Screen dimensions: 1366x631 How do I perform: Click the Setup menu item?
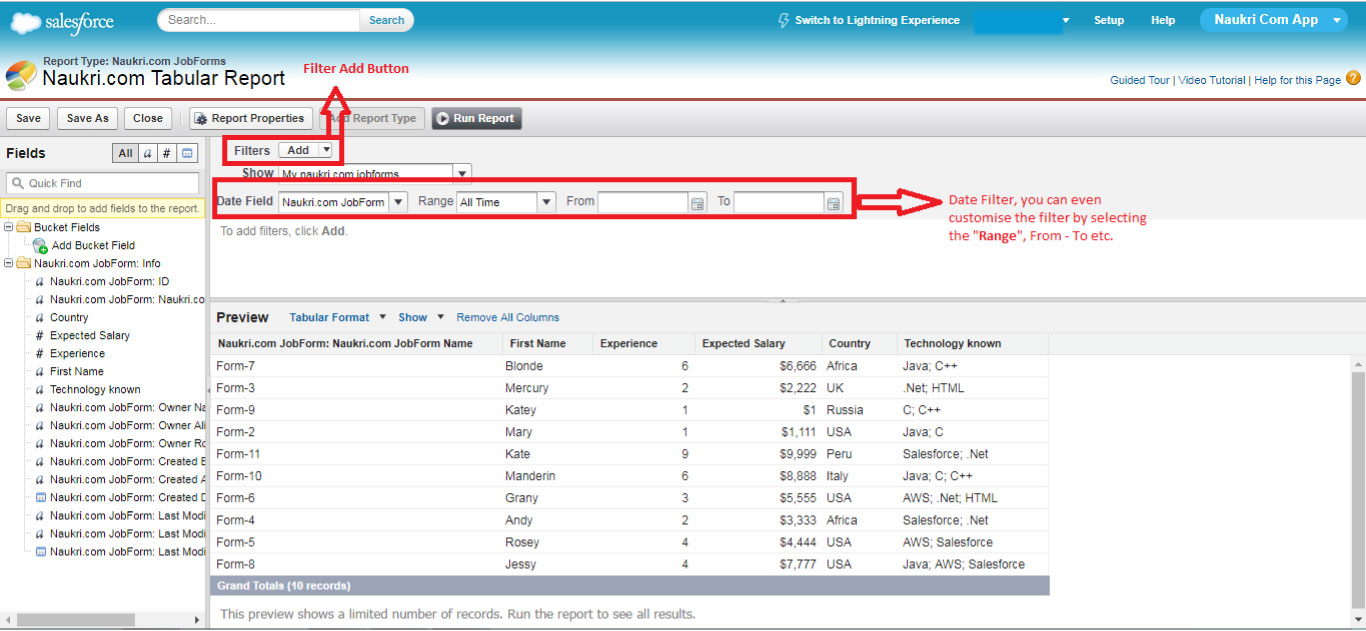(x=1109, y=19)
